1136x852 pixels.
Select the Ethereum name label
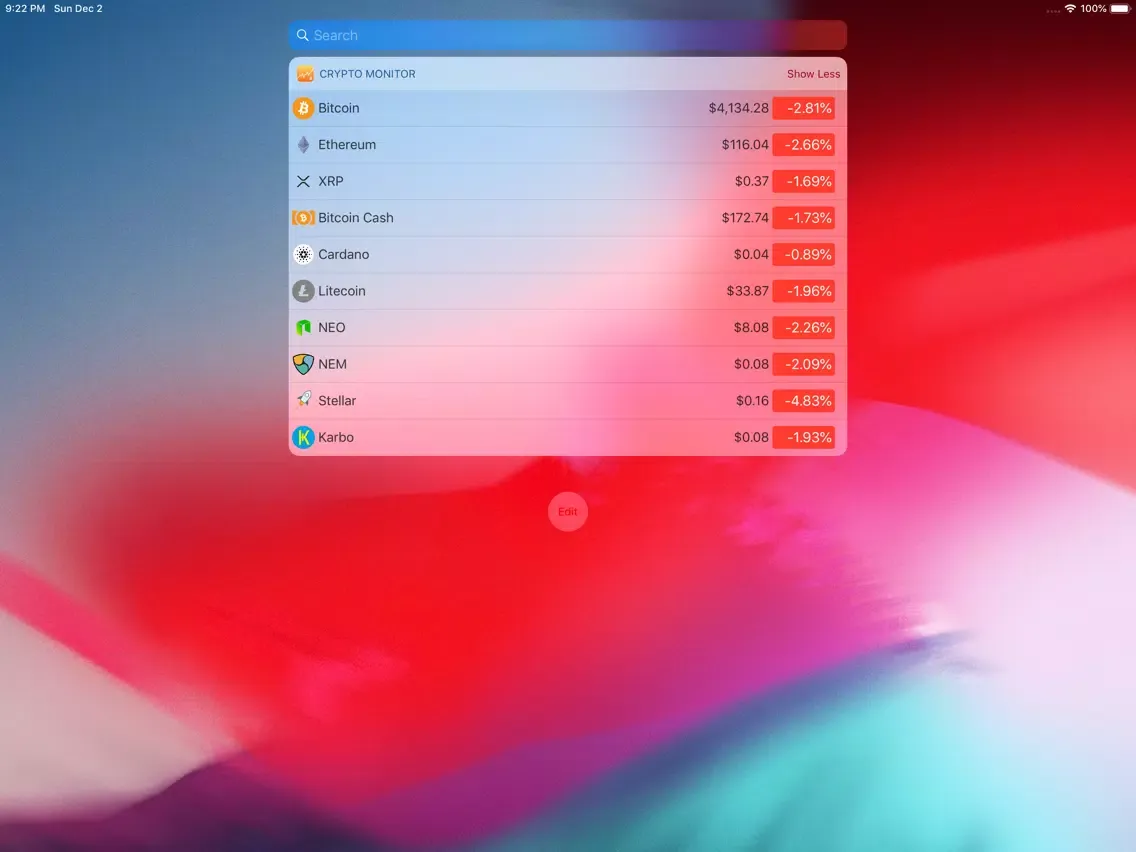click(x=347, y=145)
